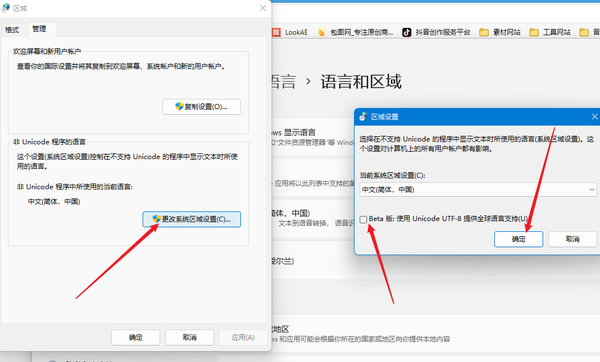Click the 语言和区域 breadcrumb heading
600x362 pixels.
pyautogui.click(x=361, y=82)
